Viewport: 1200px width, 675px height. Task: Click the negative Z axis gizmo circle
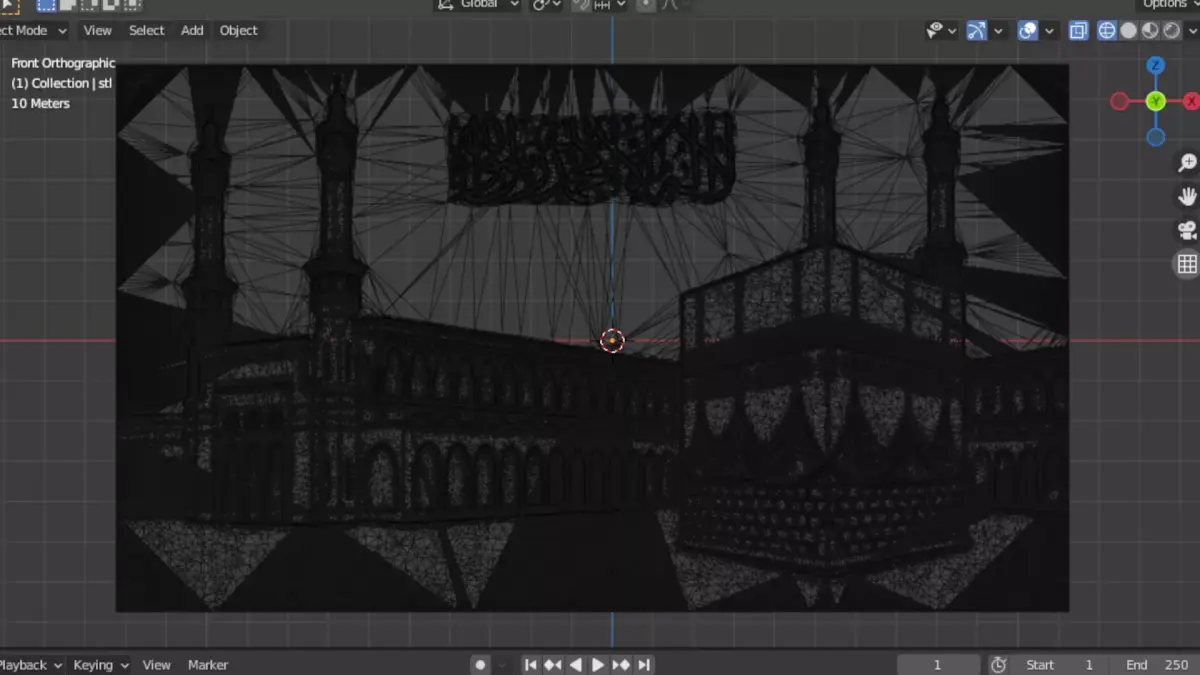coord(1155,137)
